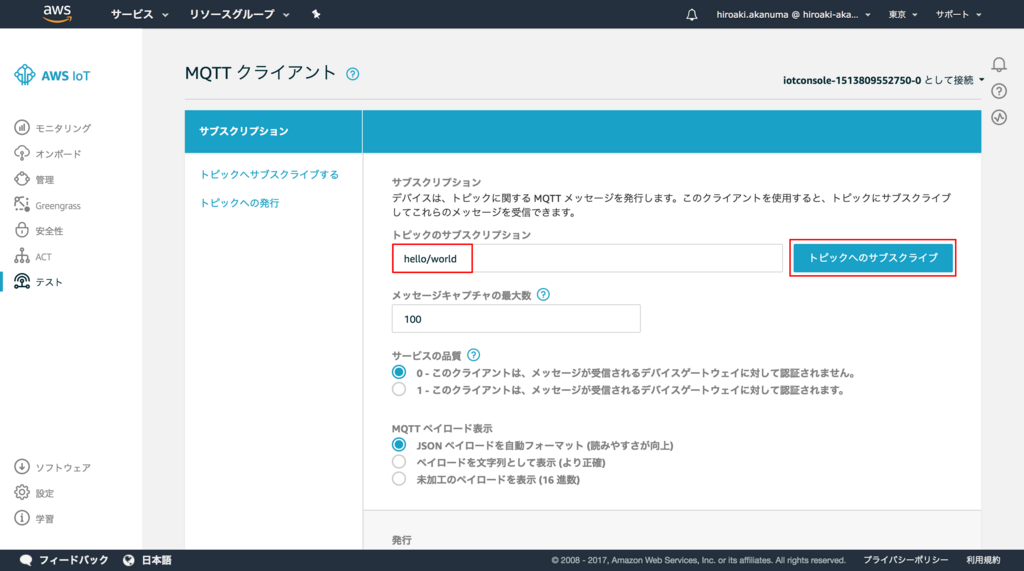Go to the オンボード menu item
Image resolution: width=1024 pixels, height=571 pixels.
[58, 154]
